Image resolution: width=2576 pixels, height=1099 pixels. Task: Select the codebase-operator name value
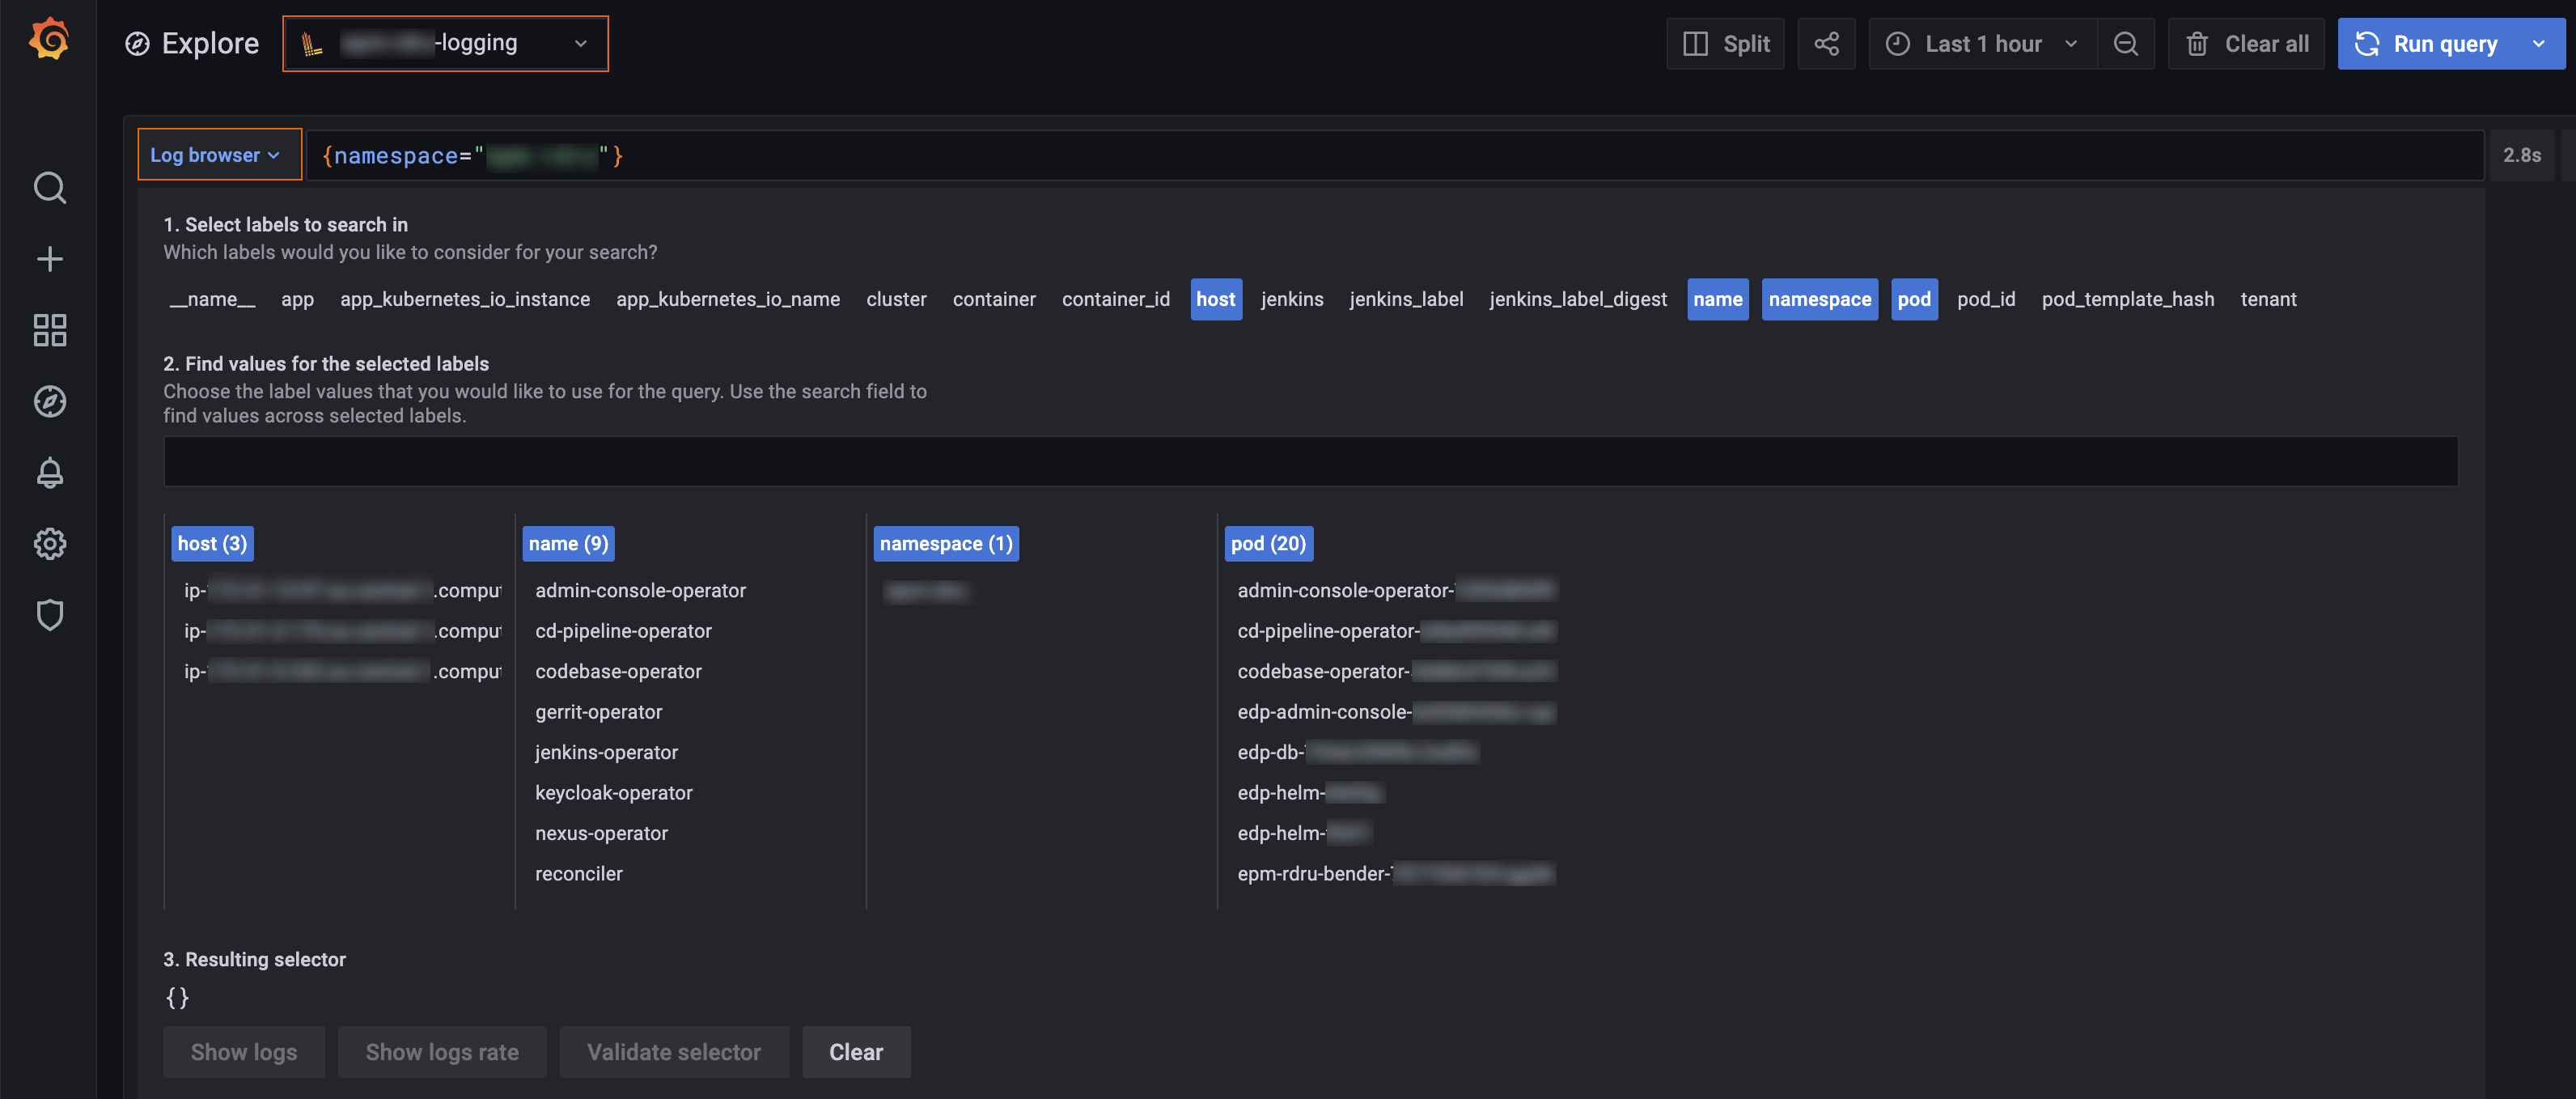click(x=618, y=671)
